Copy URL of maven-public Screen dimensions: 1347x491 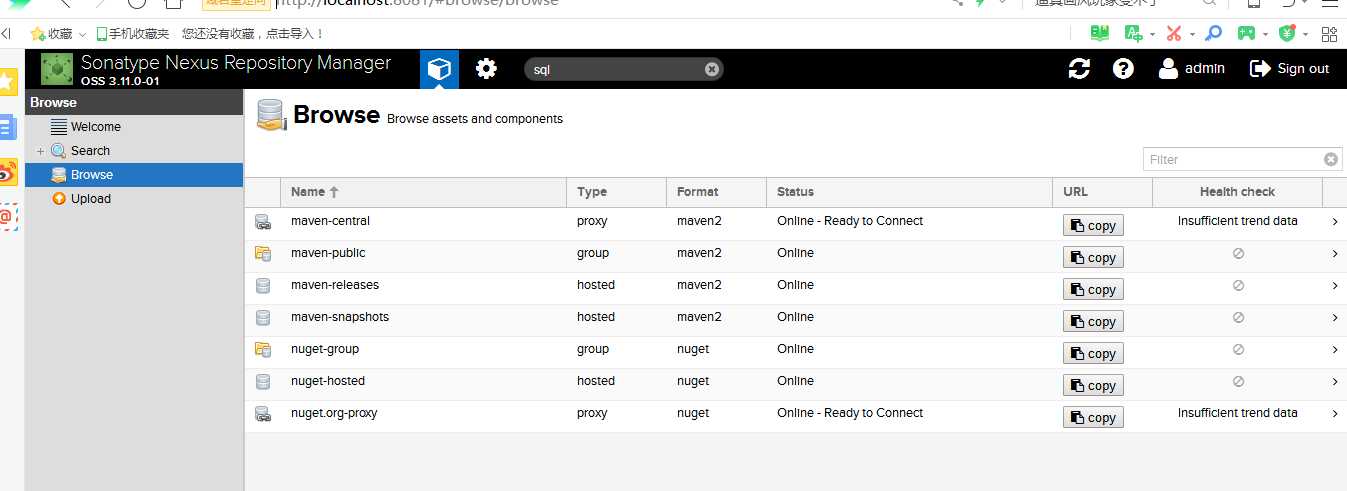1093,257
